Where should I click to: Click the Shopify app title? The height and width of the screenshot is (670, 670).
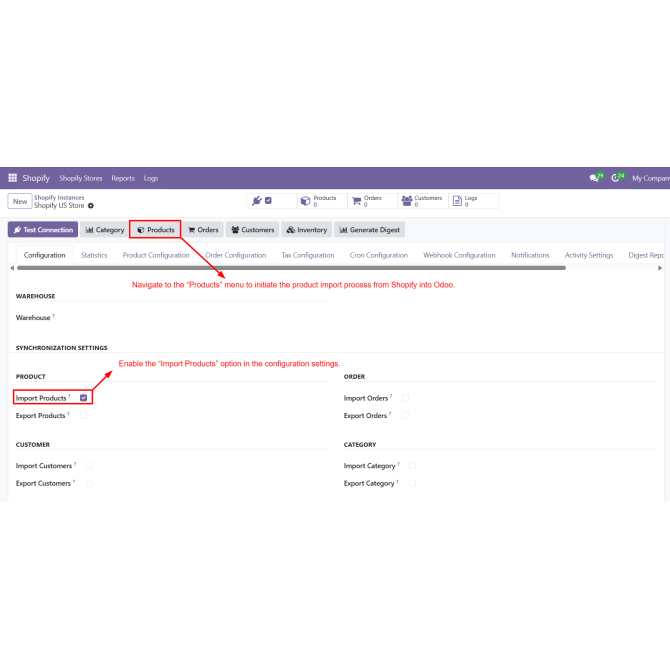pos(36,178)
